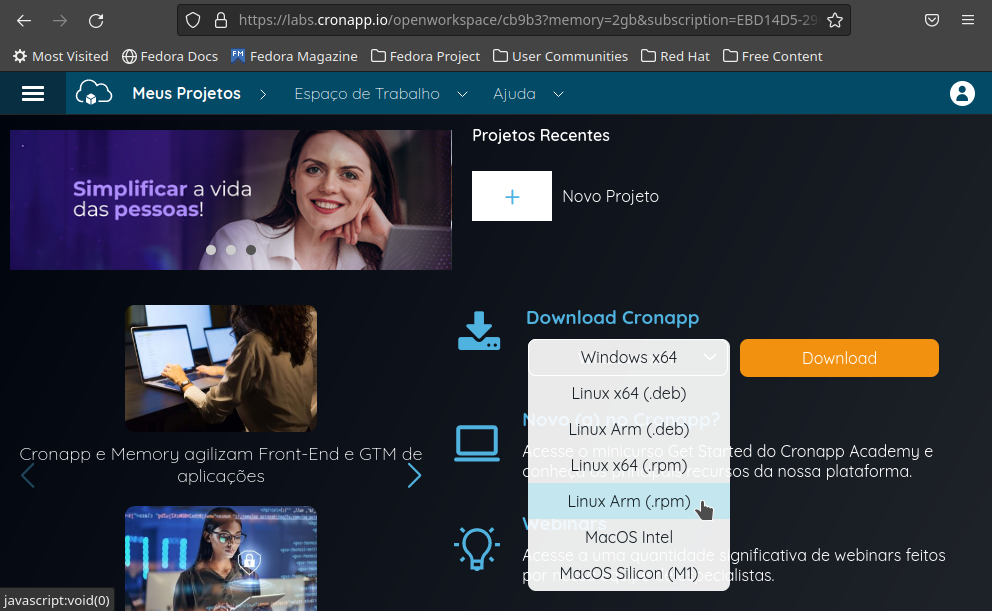Reload the current page
The height and width of the screenshot is (611, 992).
point(96,21)
